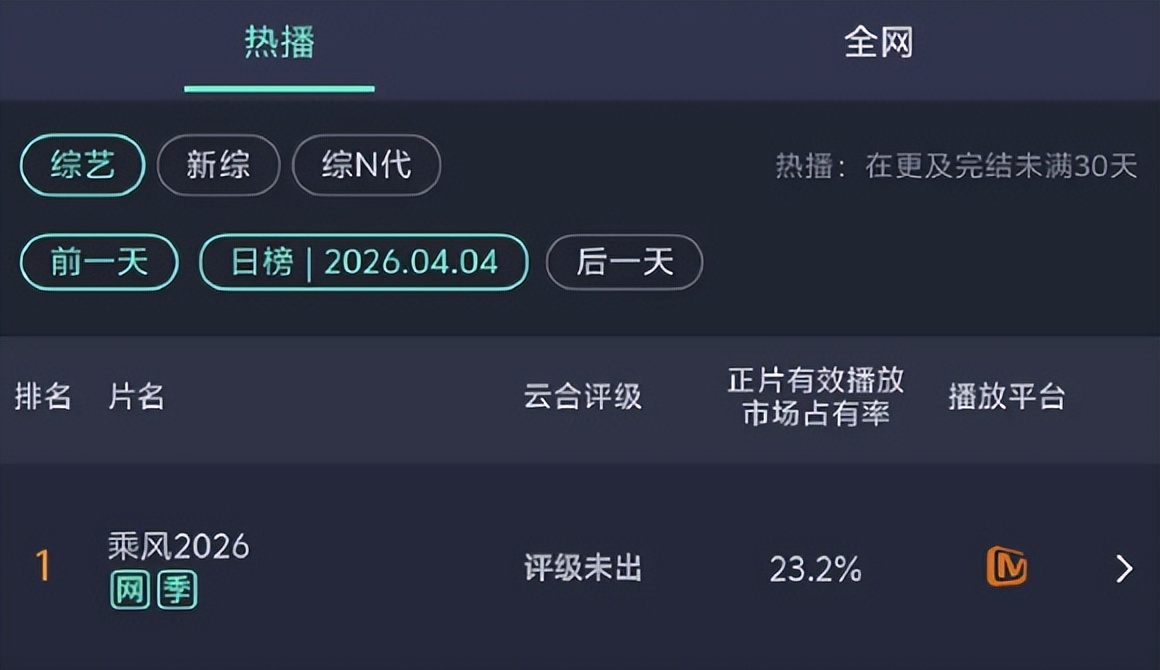Image resolution: width=1160 pixels, height=670 pixels.
Task: Click the 播放平台 column header
Action: pyautogui.click(x=1006, y=397)
